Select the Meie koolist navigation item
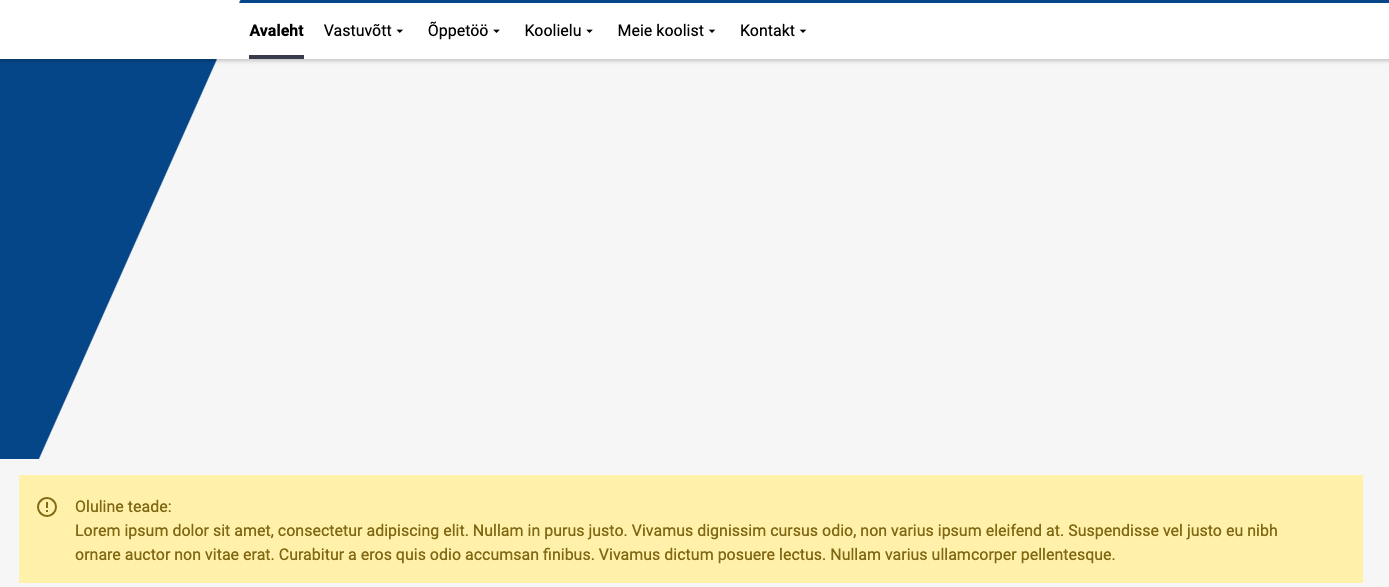 pyautogui.click(x=661, y=31)
